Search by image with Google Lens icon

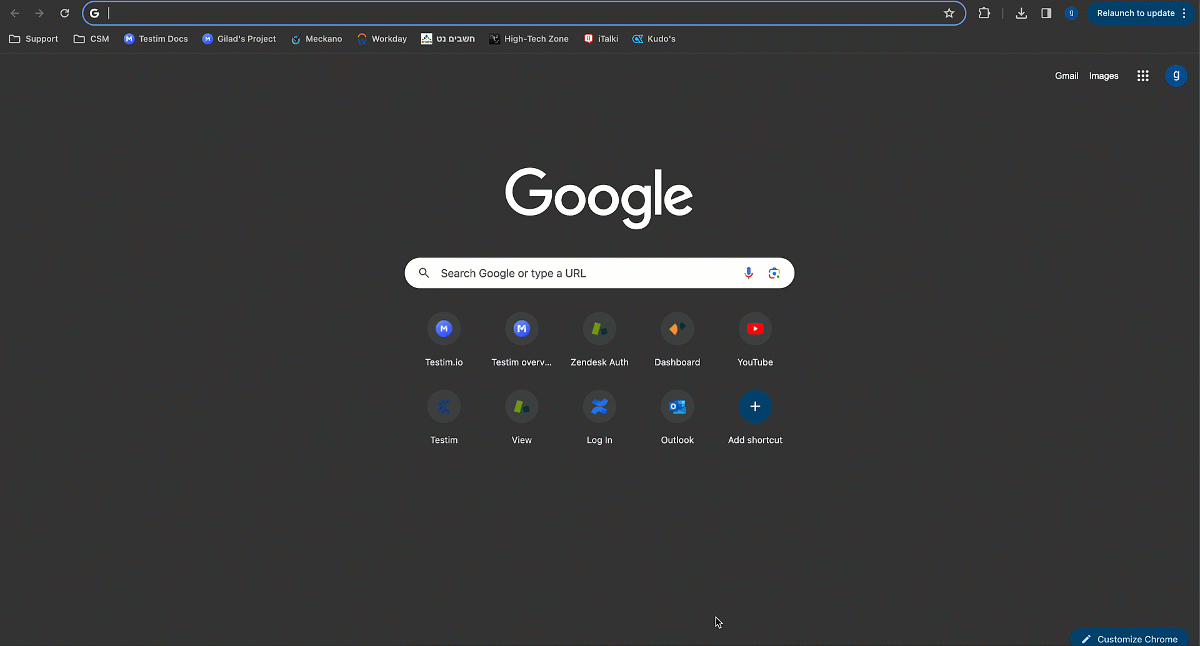(x=774, y=273)
